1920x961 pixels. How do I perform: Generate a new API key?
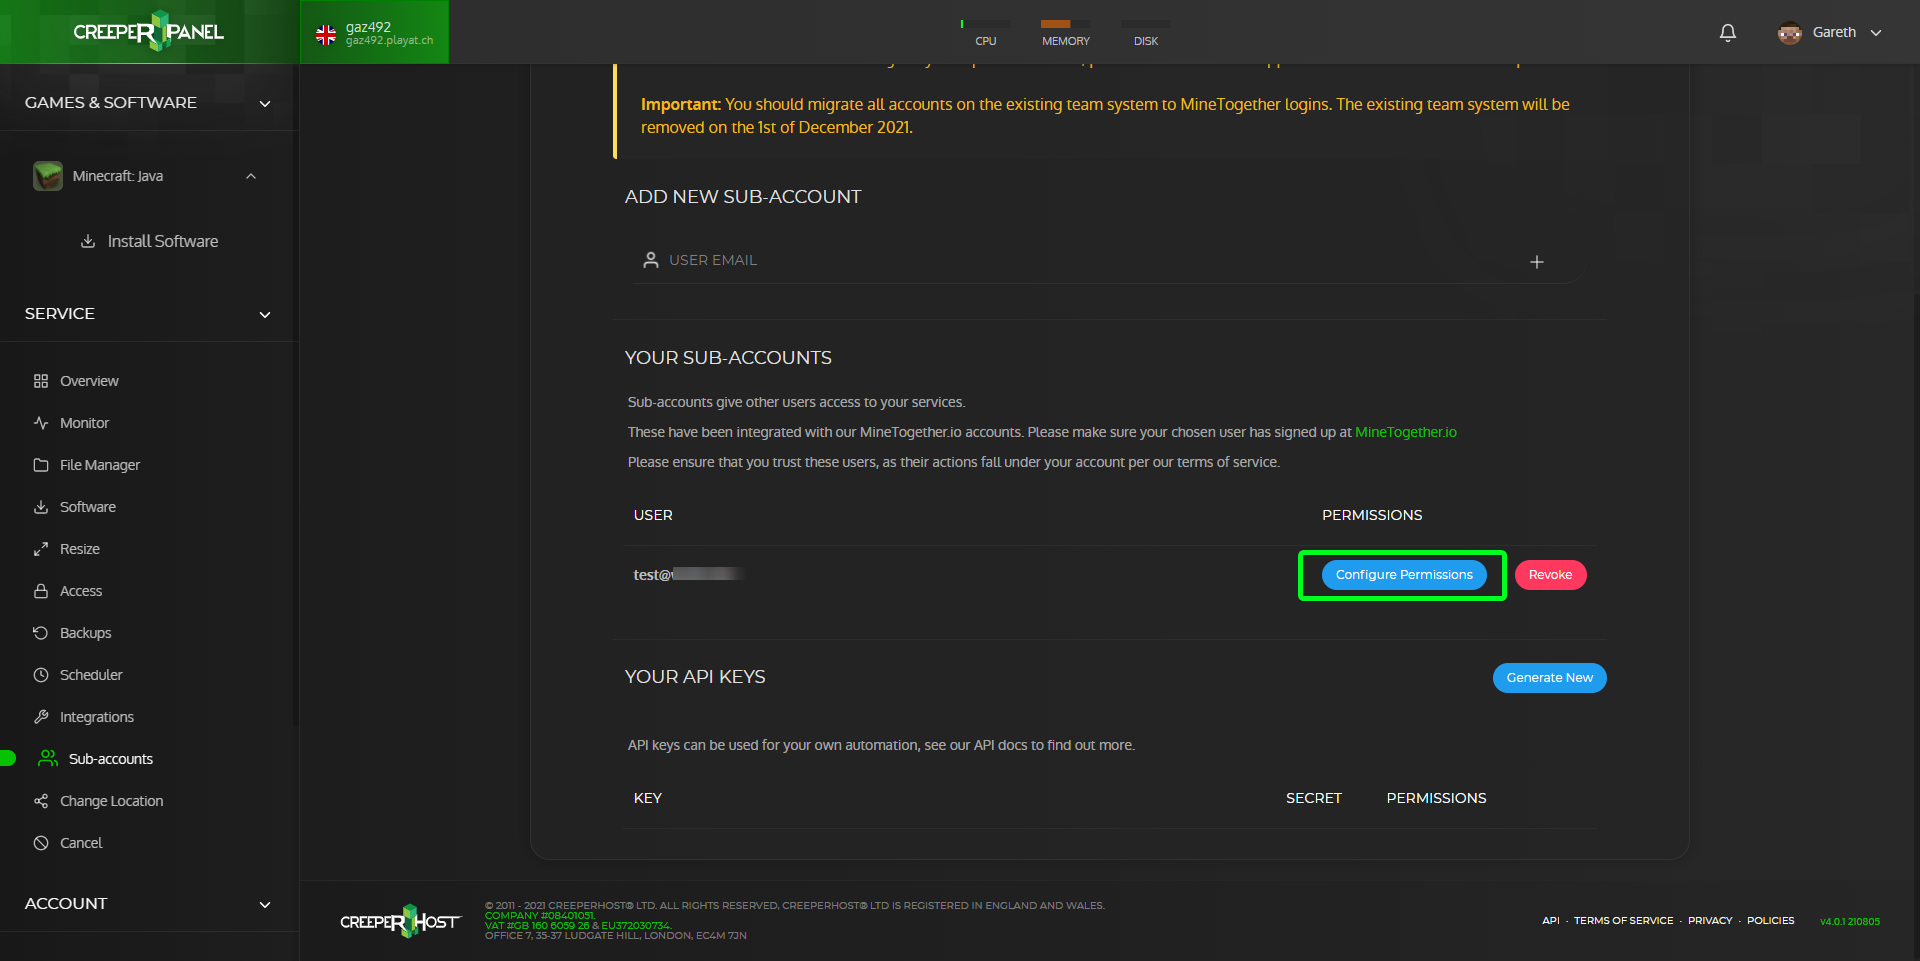pos(1549,678)
